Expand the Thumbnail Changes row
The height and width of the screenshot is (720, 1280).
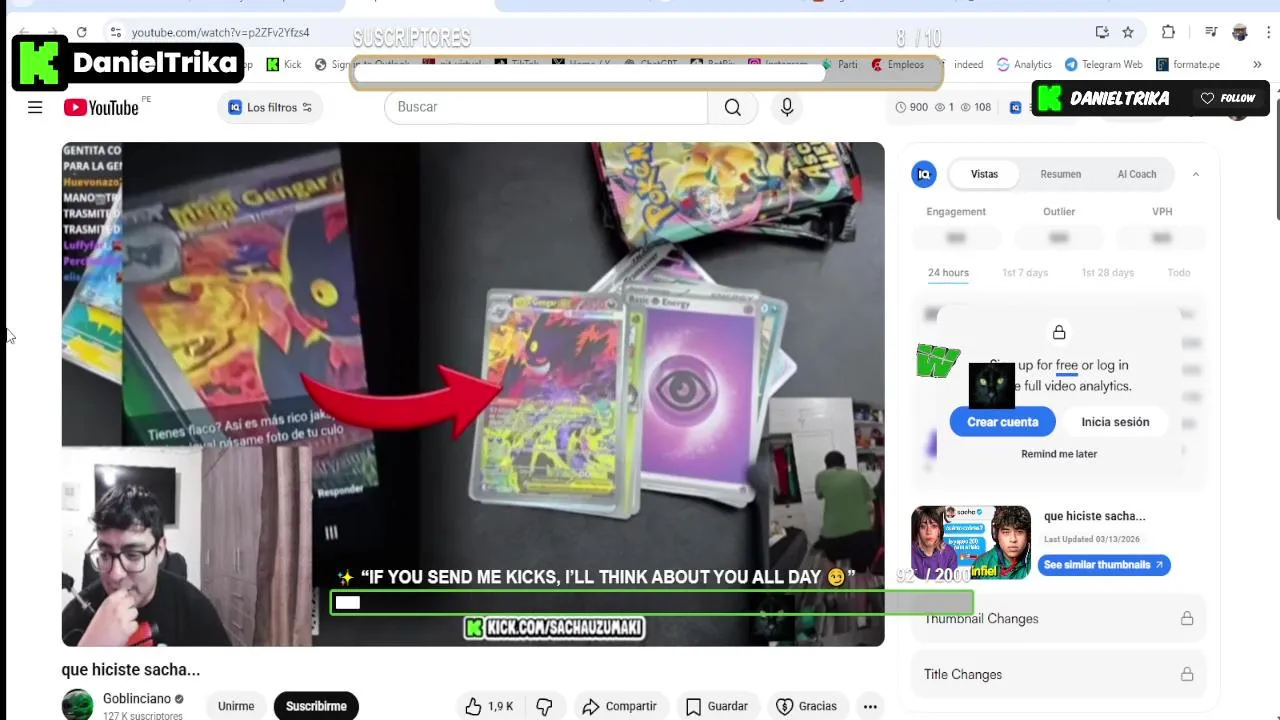(x=1059, y=619)
